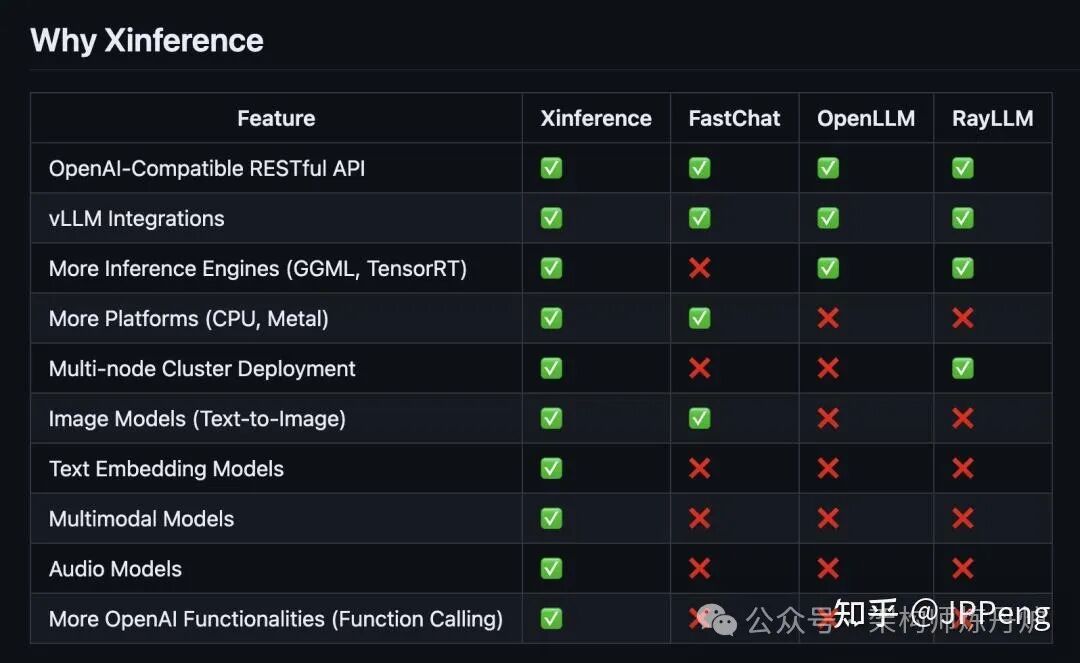
Task: Click 'Multimodal Models' text
Action: point(141,519)
